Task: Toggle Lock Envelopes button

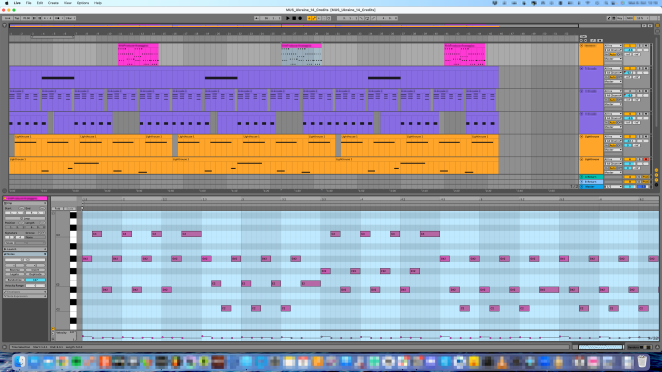Action: pos(600,40)
